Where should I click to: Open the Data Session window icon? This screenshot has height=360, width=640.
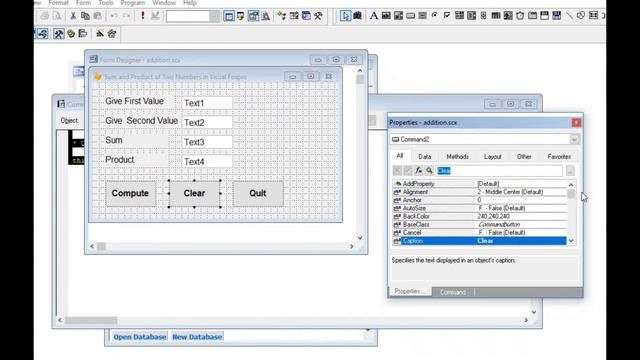(x=241, y=16)
